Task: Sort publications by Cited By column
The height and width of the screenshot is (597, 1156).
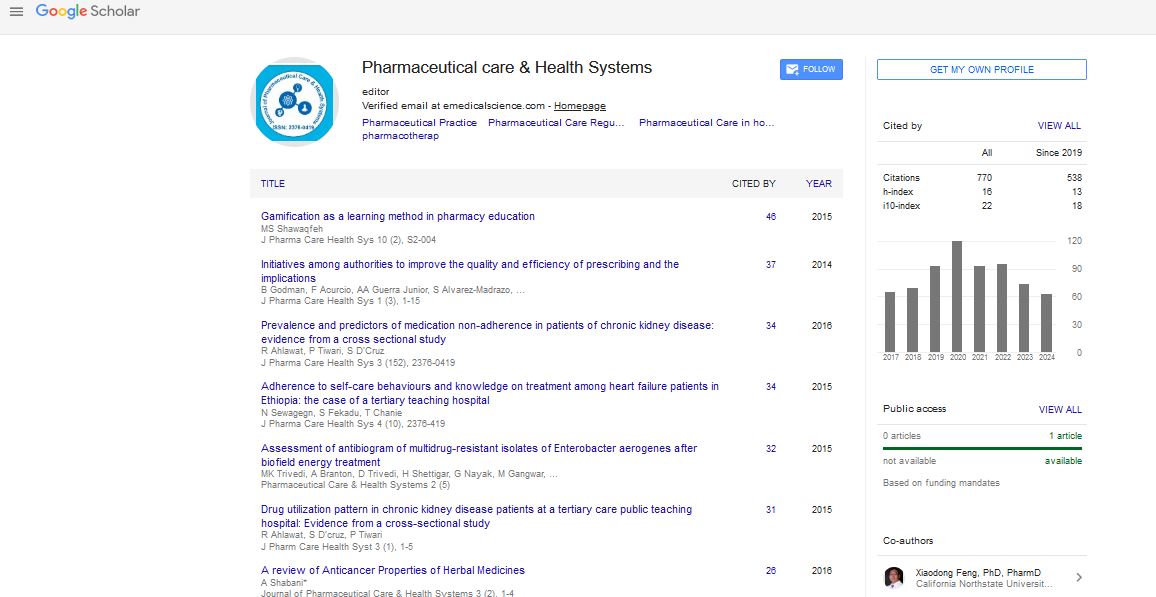Action: 753,184
